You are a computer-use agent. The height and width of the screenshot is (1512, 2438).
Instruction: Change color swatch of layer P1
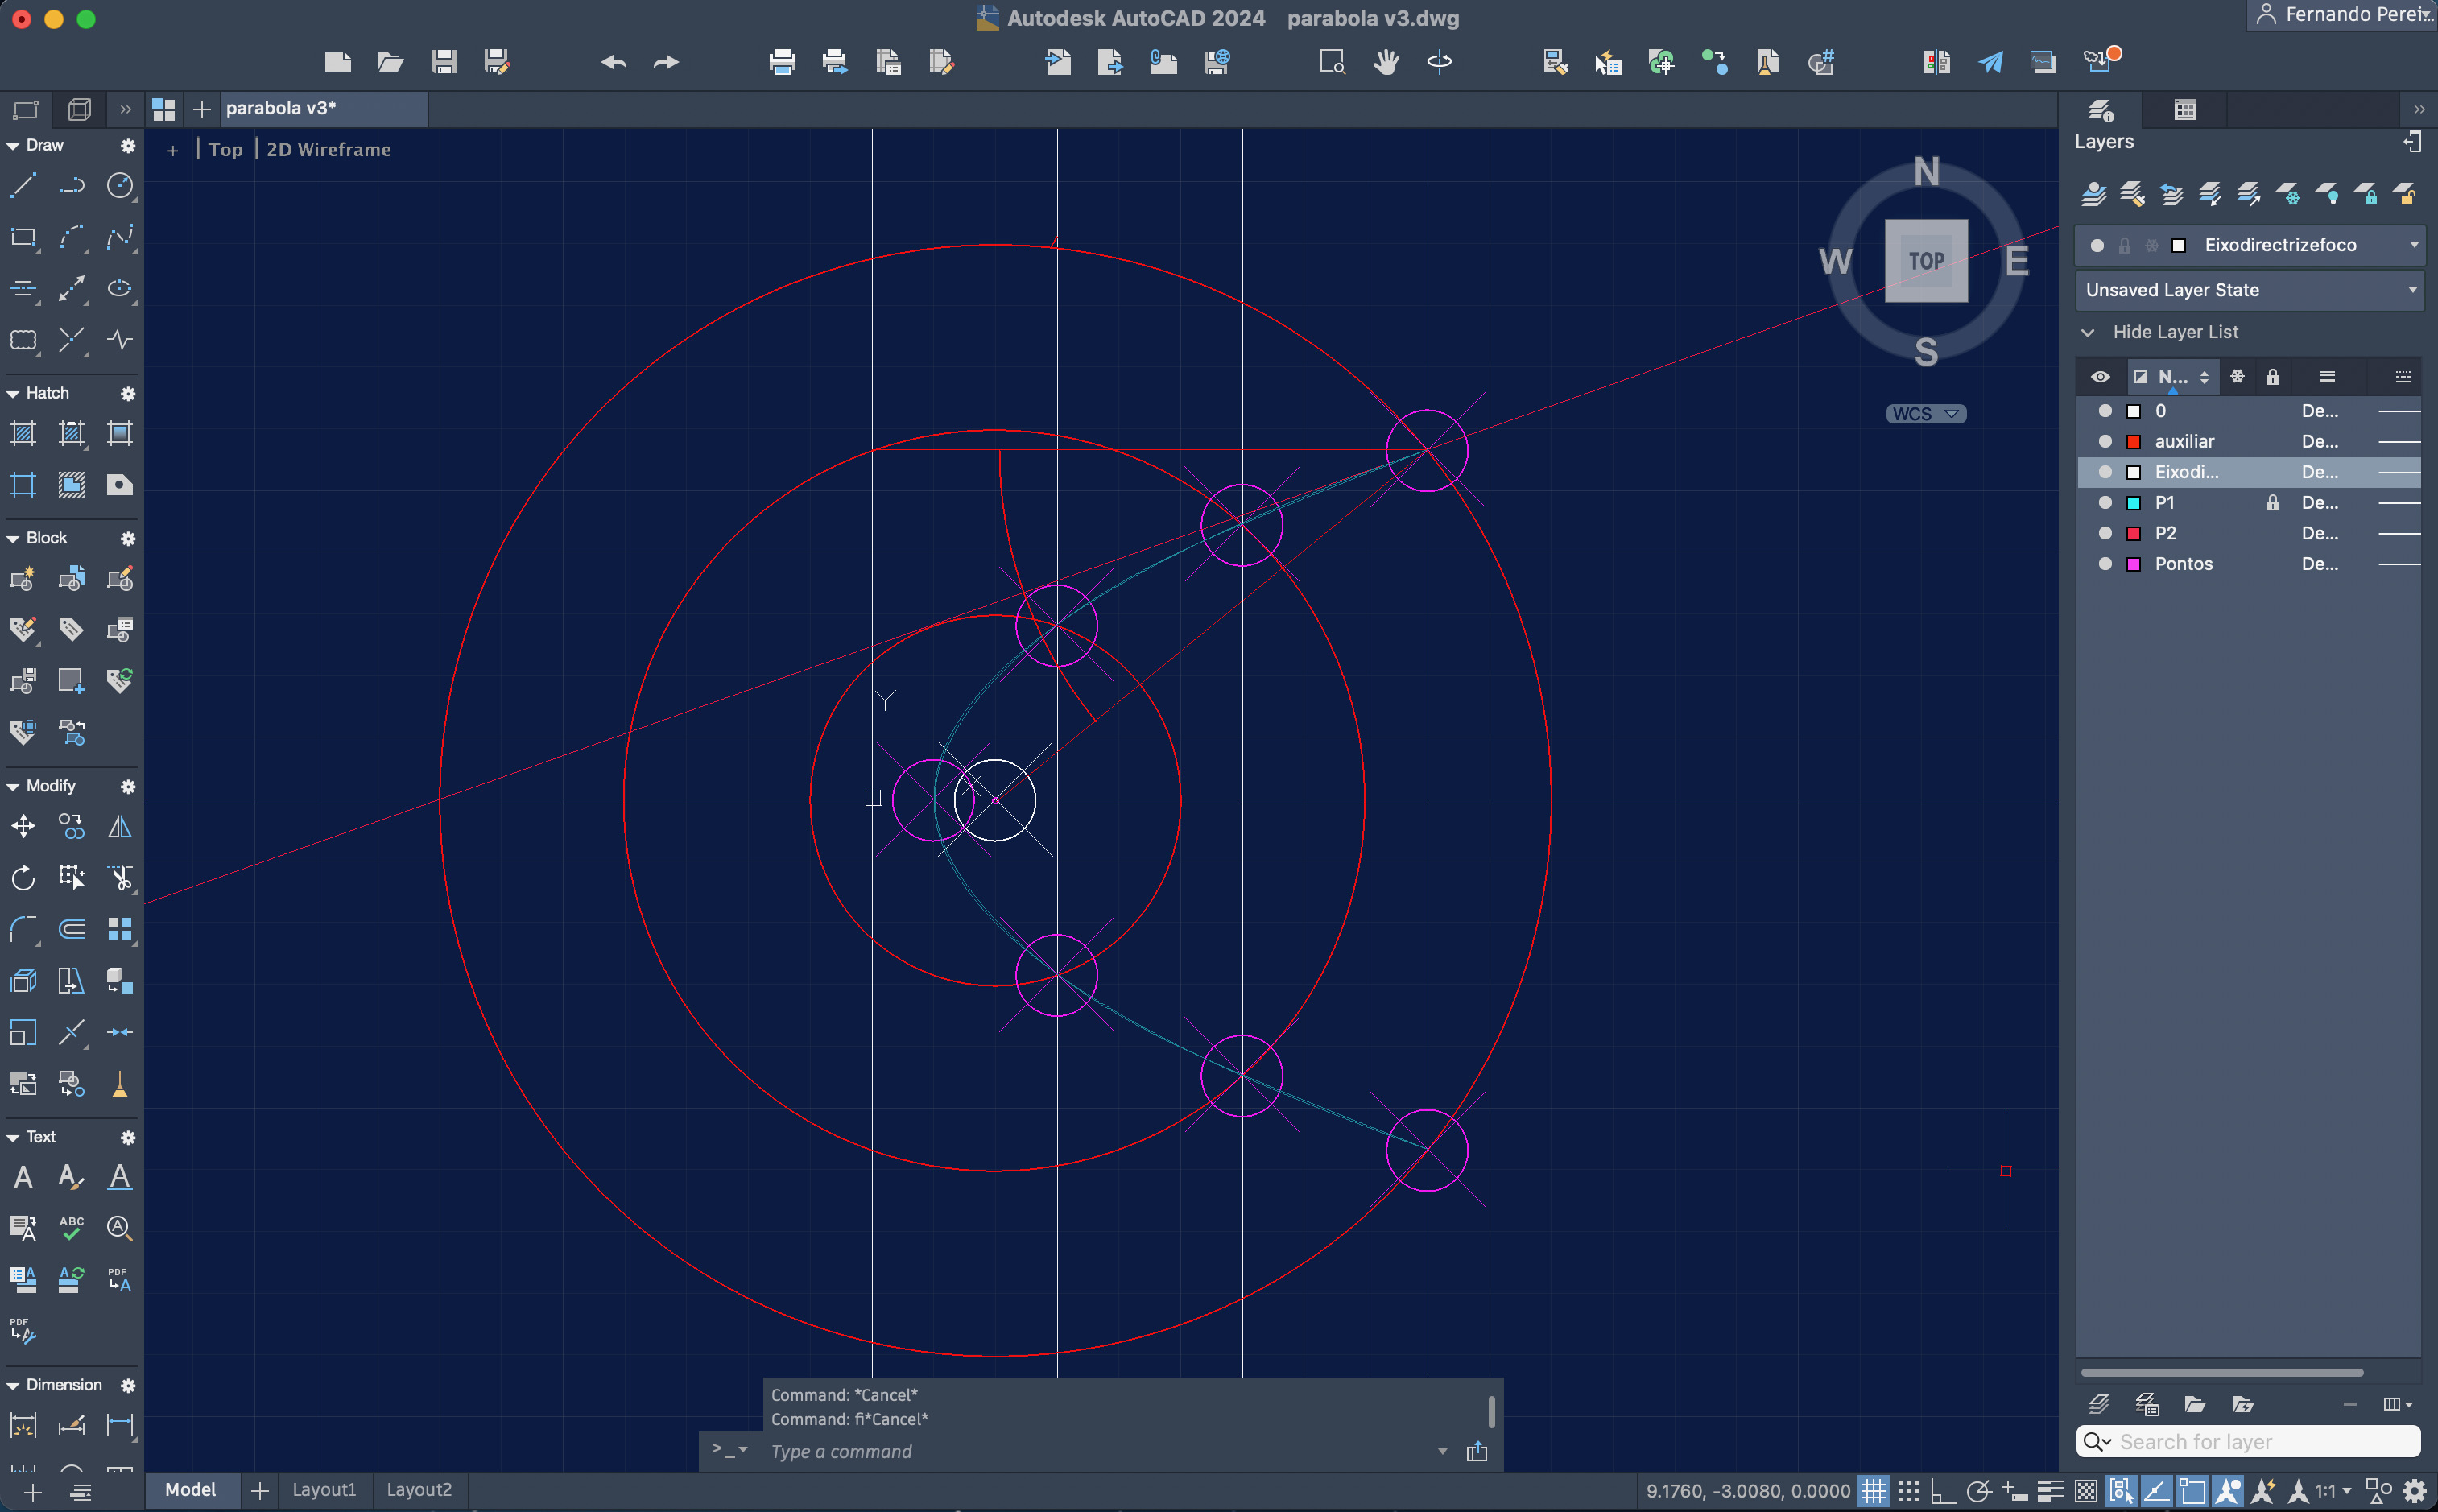[2133, 502]
